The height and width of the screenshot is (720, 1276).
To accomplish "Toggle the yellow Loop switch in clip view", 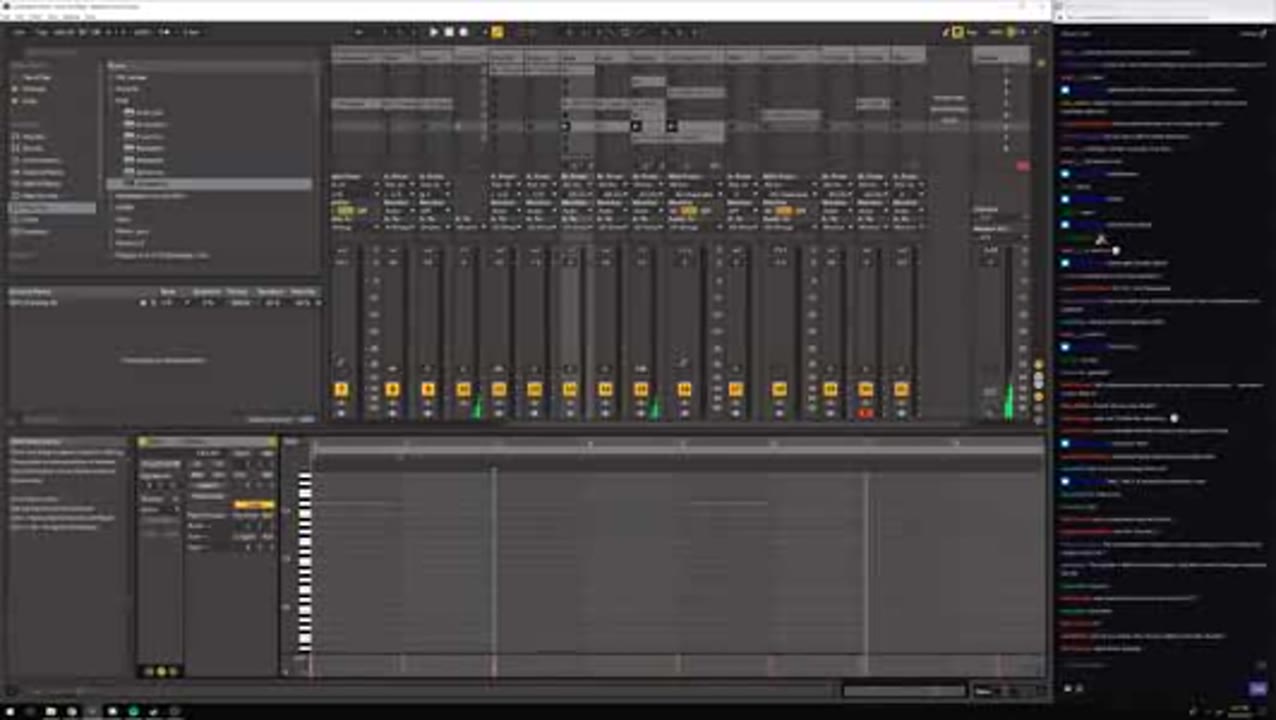I will (x=254, y=505).
